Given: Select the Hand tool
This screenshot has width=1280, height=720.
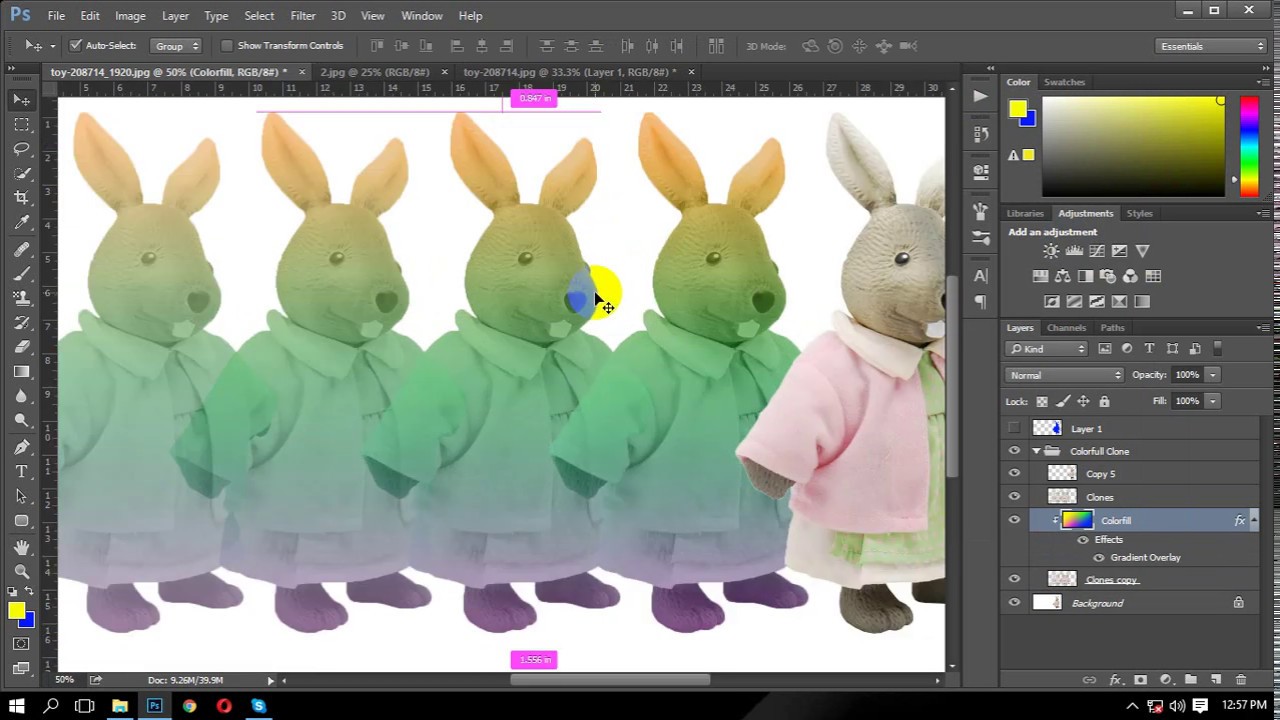Looking at the screenshot, I should pyautogui.click(x=21, y=546).
